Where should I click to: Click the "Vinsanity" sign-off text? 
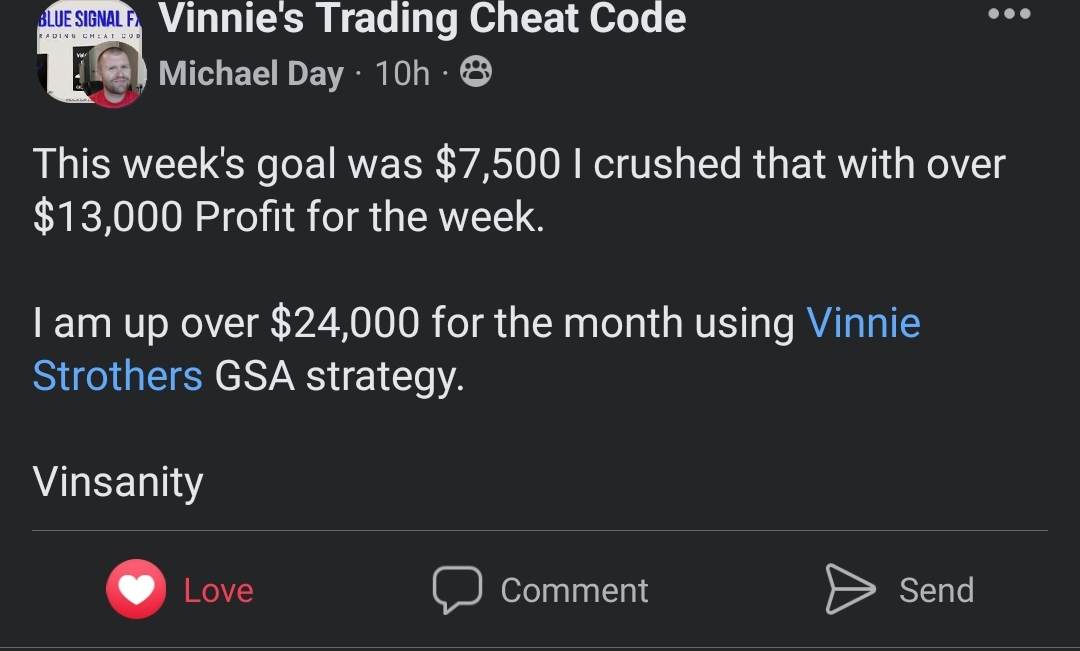coord(118,482)
